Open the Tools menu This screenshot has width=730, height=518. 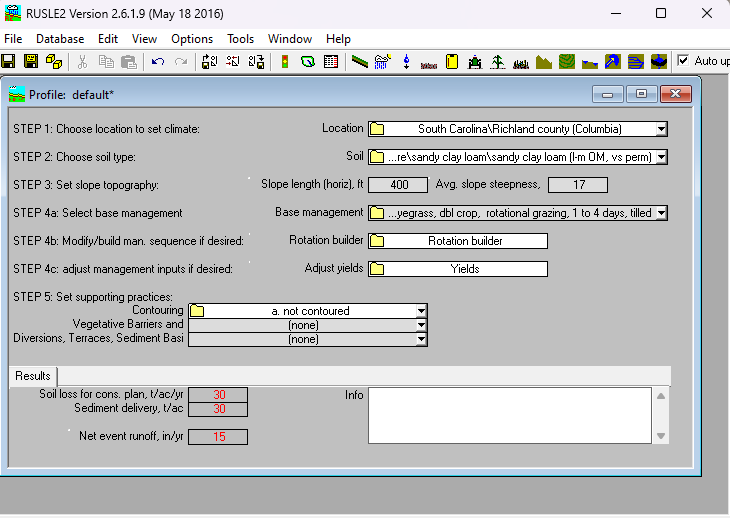[x=240, y=39]
